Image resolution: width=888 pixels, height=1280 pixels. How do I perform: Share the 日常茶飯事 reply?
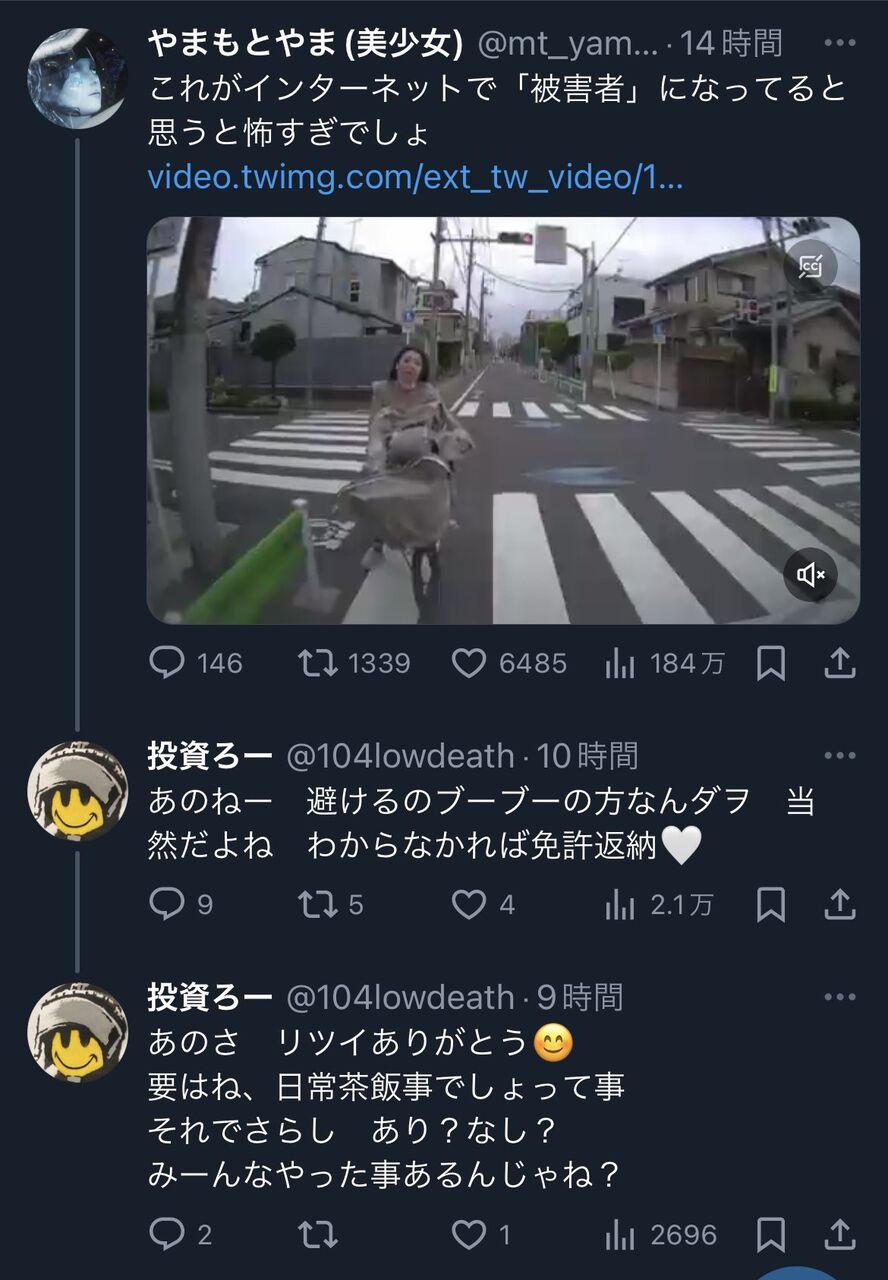[841, 1235]
